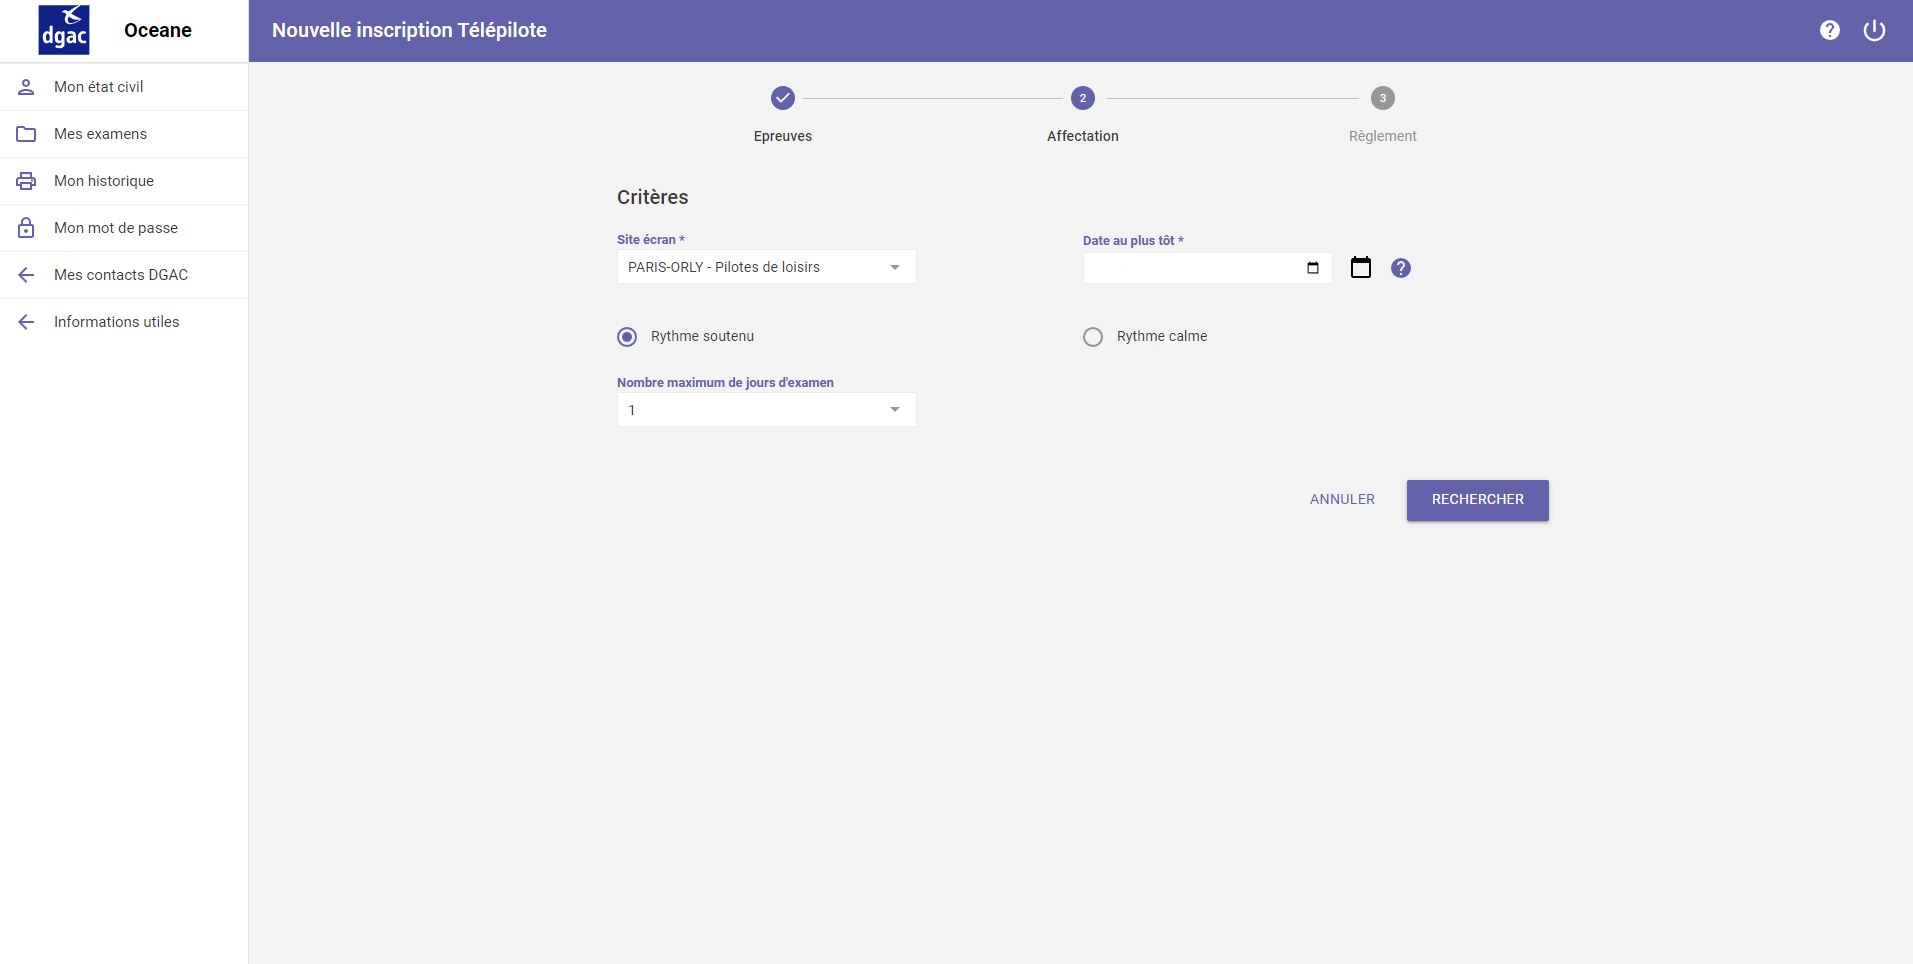Click the Rythme soutenu label text
This screenshot has width=1913, height=964.
point(702,336)
